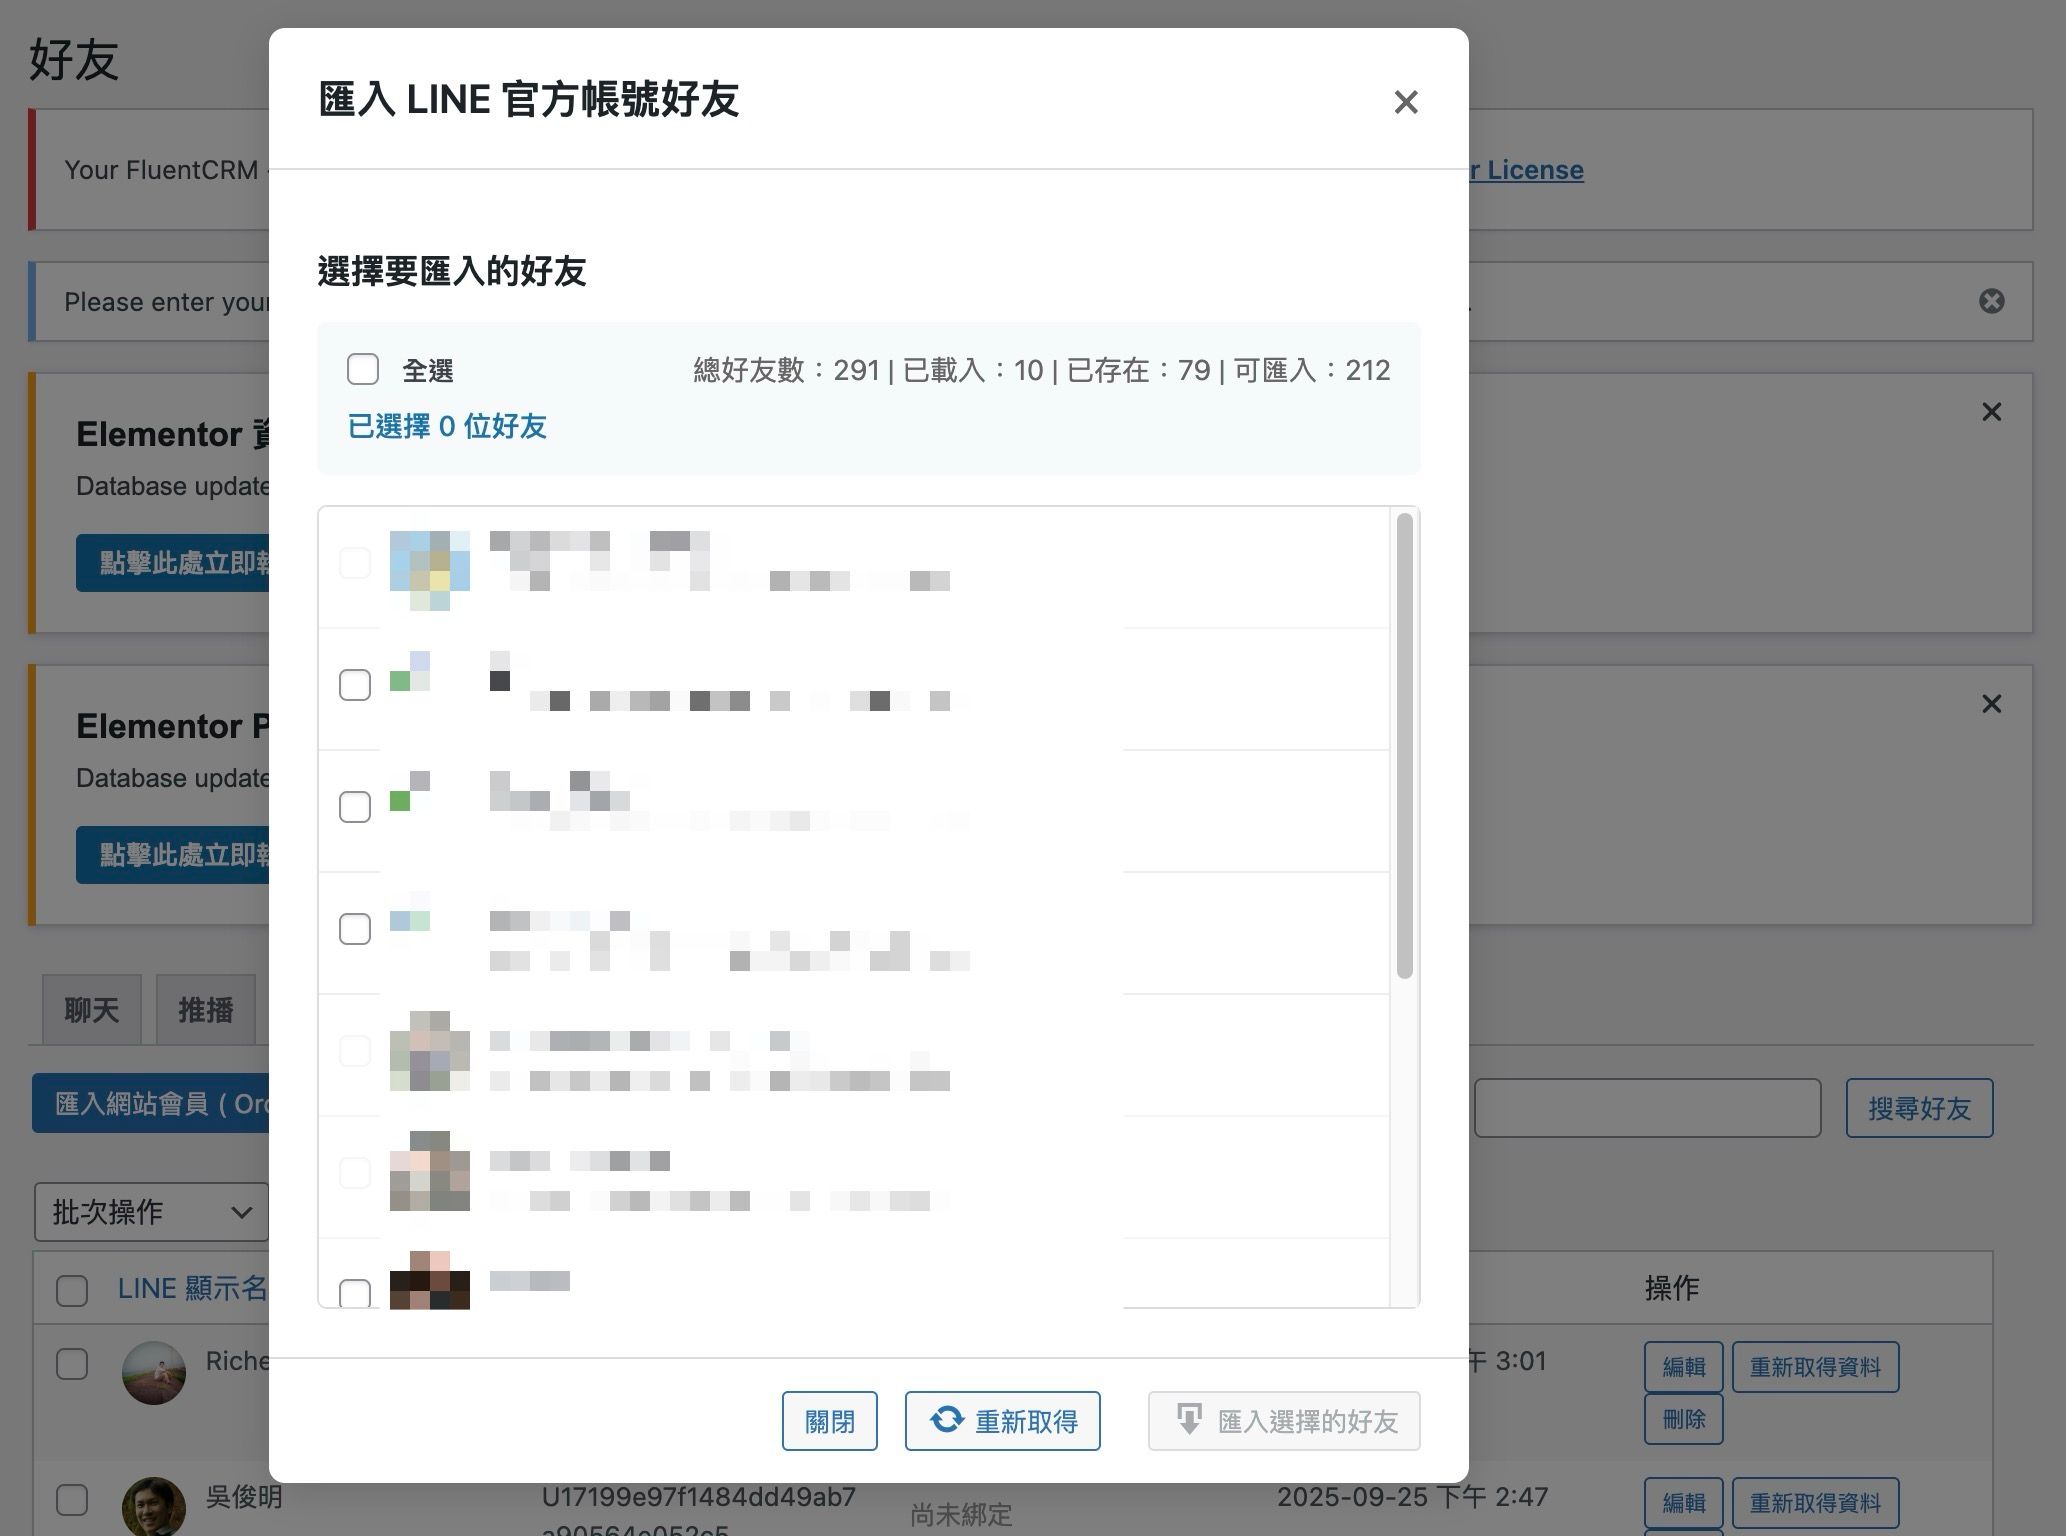Click the friend list vertical scrollbar

(x=1404, y=745)
